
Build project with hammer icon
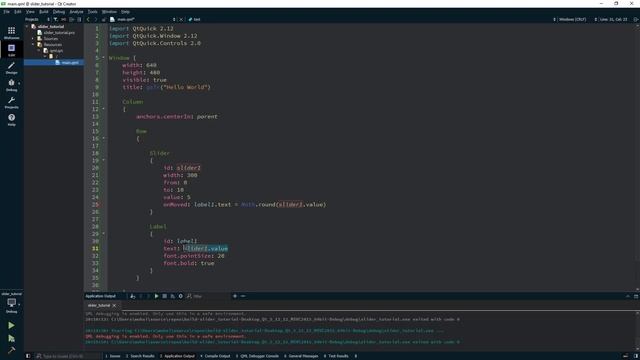click(x=11, y=350)
